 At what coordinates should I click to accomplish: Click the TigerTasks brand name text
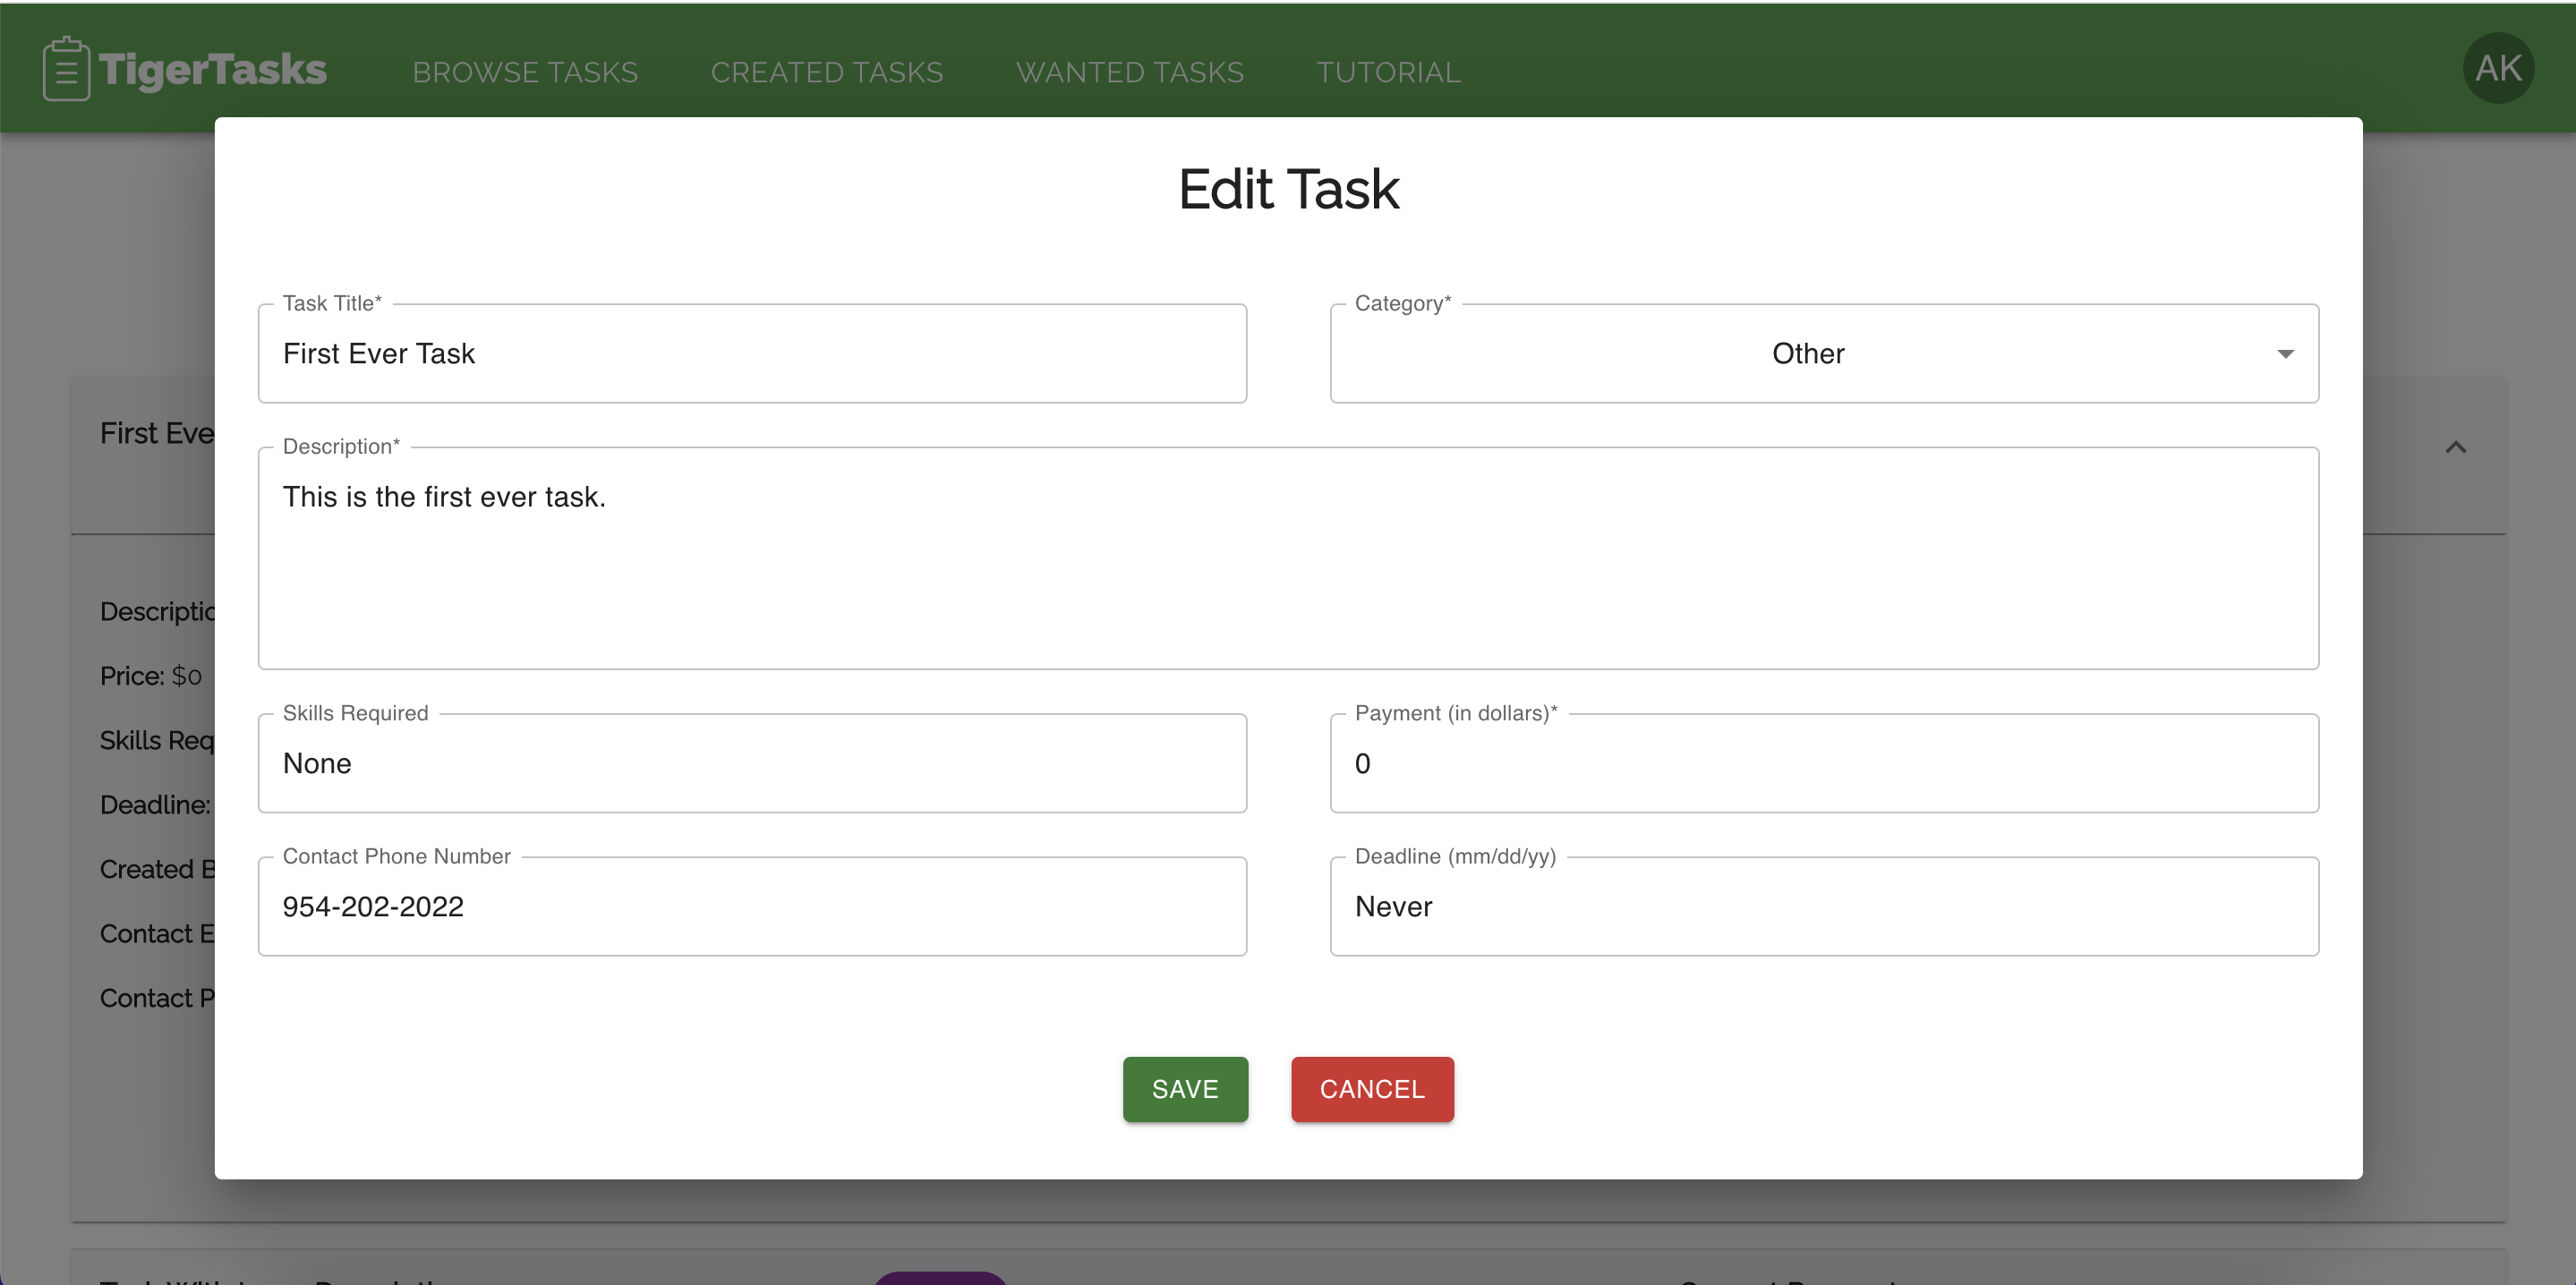tap(213, 70)
